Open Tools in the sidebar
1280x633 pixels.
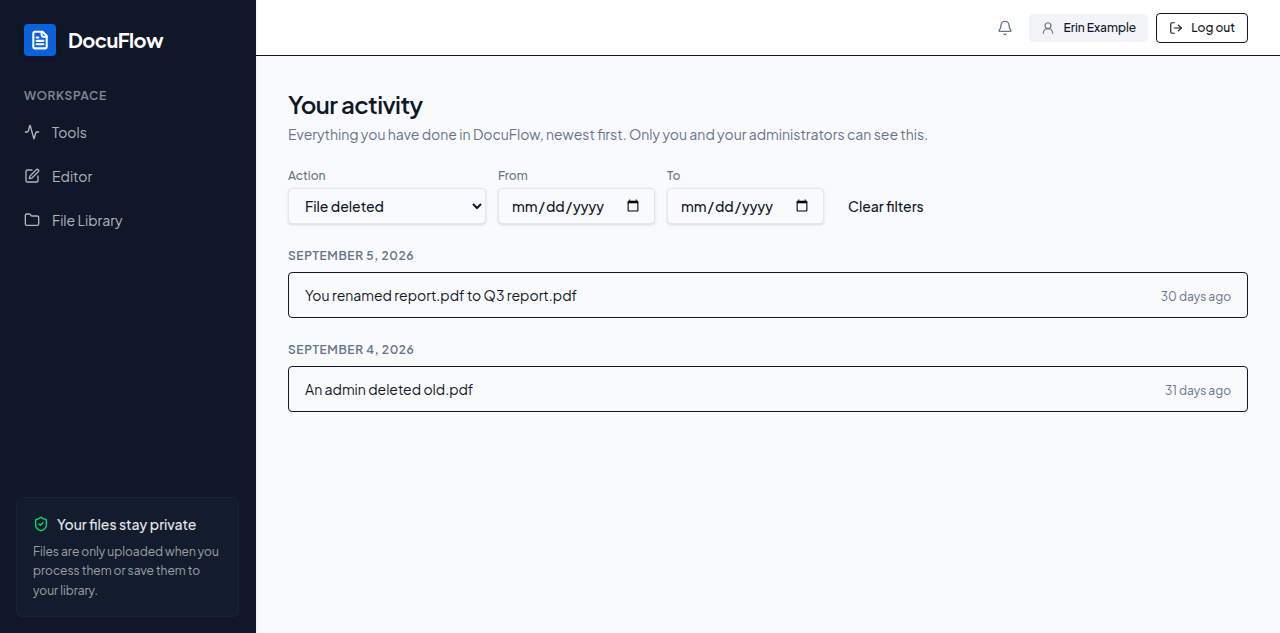point(128,132)
